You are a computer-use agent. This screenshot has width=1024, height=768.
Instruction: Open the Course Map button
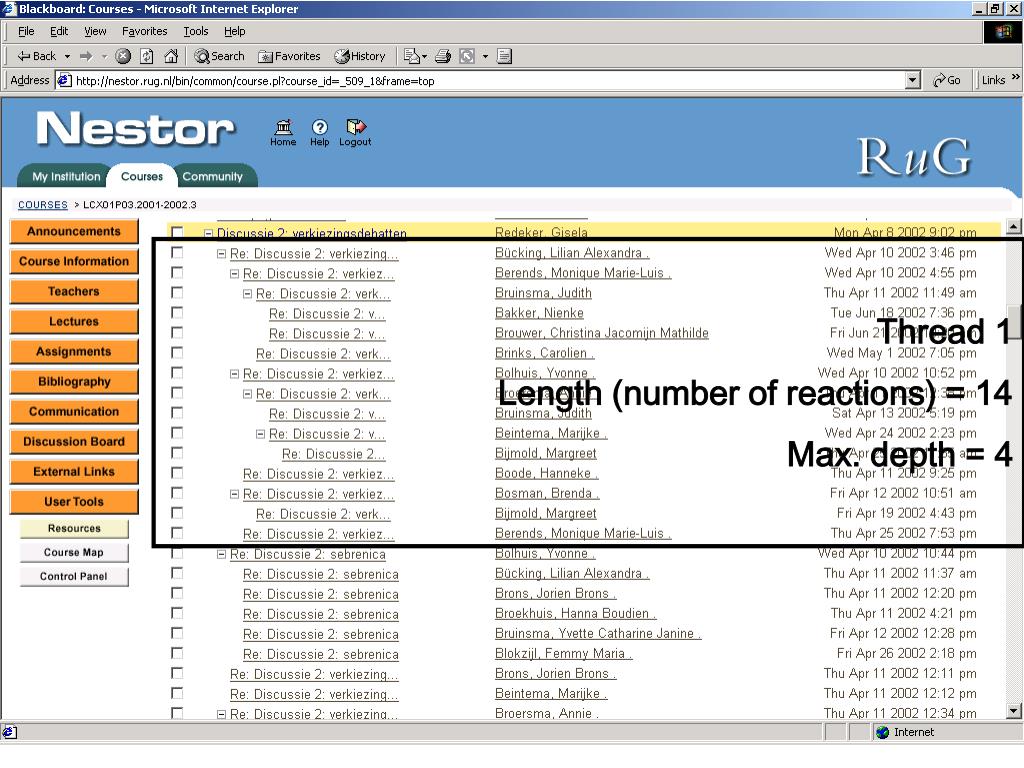point(74,552)
